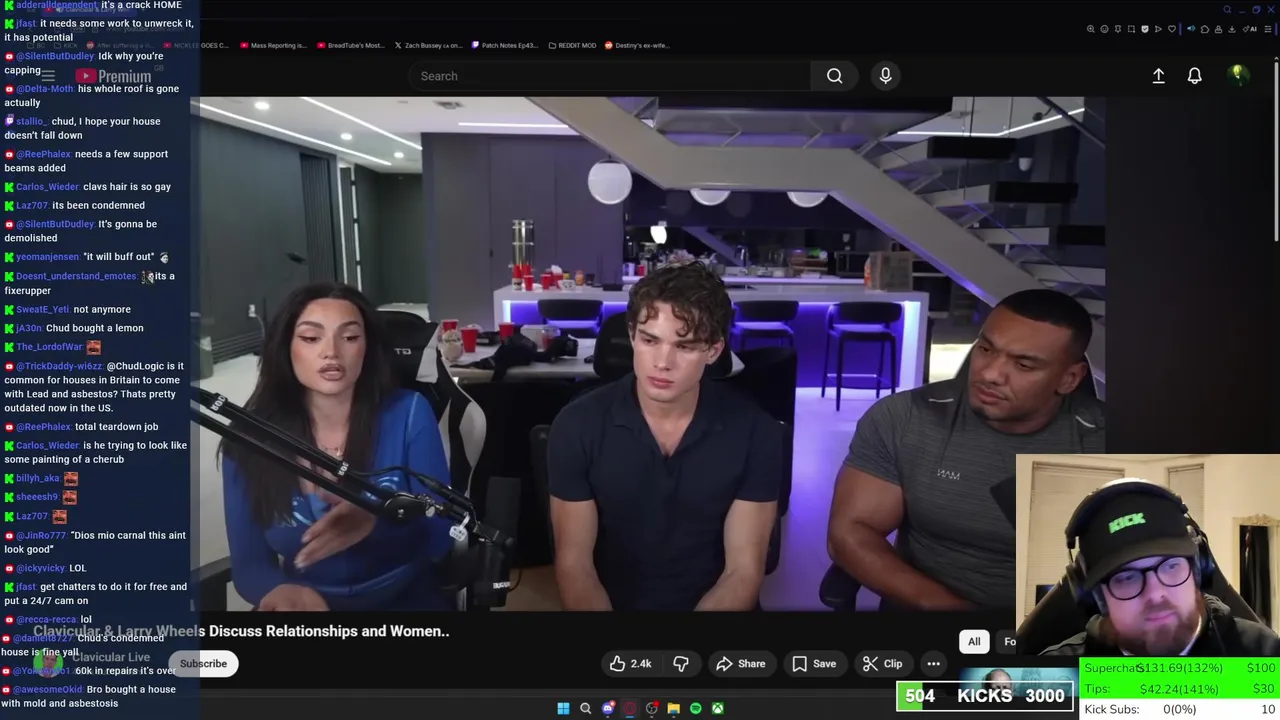Click the browser send/flow arrow icon
This screenshot has height=720, width=1280.
click(1158, 29)
